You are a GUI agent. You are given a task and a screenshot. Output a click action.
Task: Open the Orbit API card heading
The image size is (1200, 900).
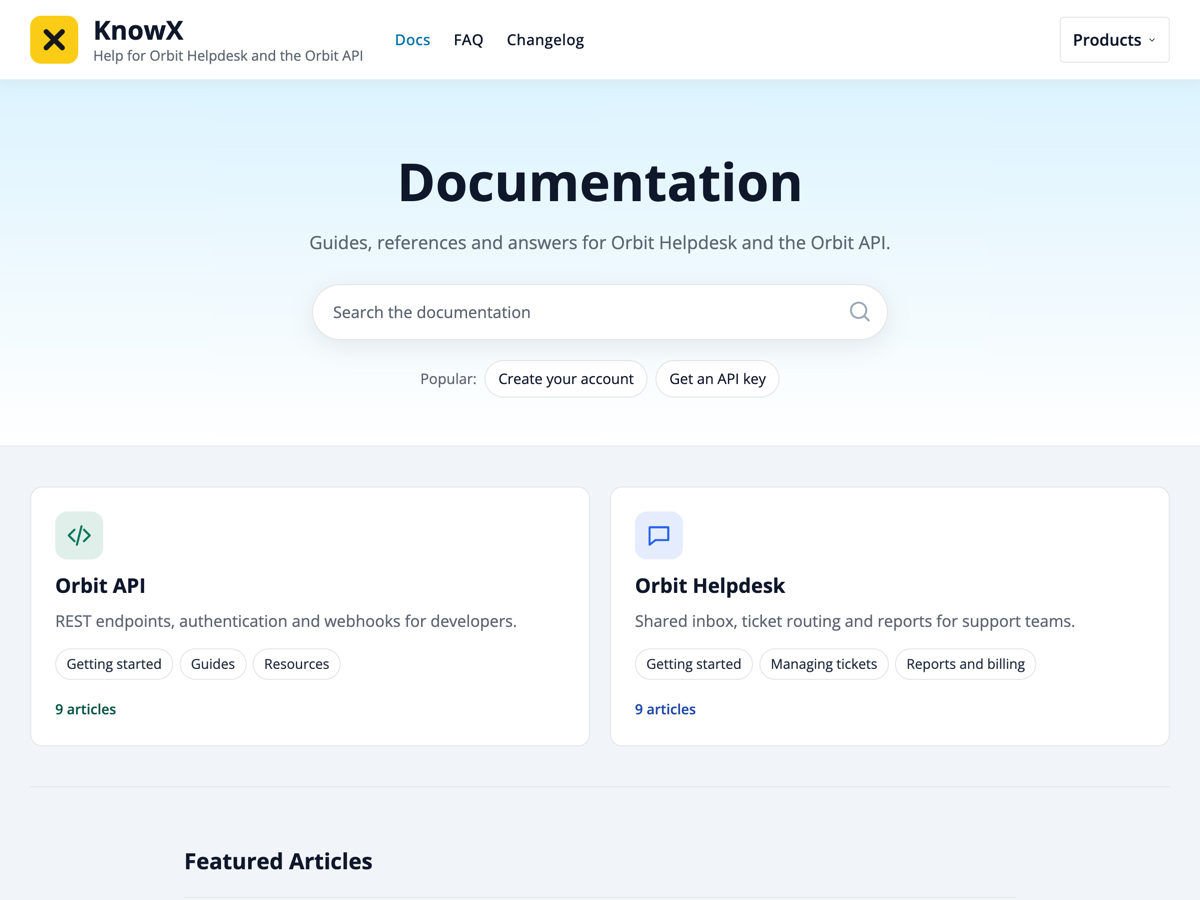pyautogui.click(x=100, y=585)
